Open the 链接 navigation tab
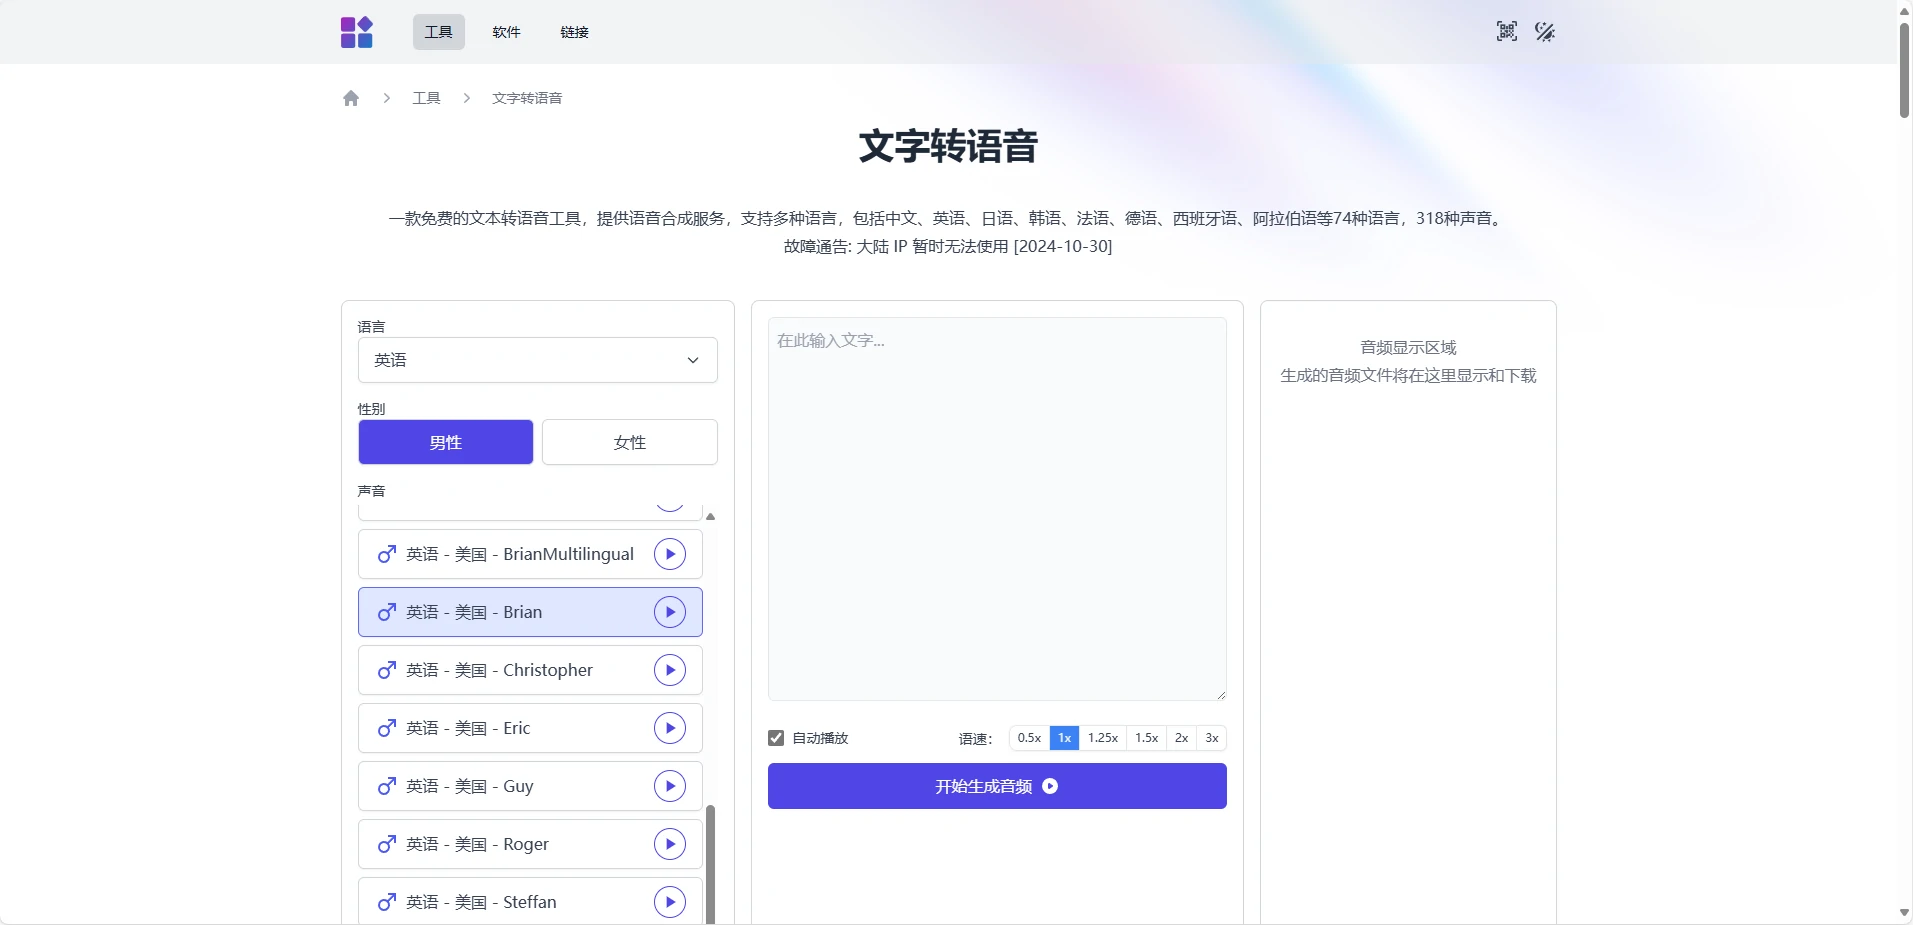The image size is (1913, 925). (572, 31)
